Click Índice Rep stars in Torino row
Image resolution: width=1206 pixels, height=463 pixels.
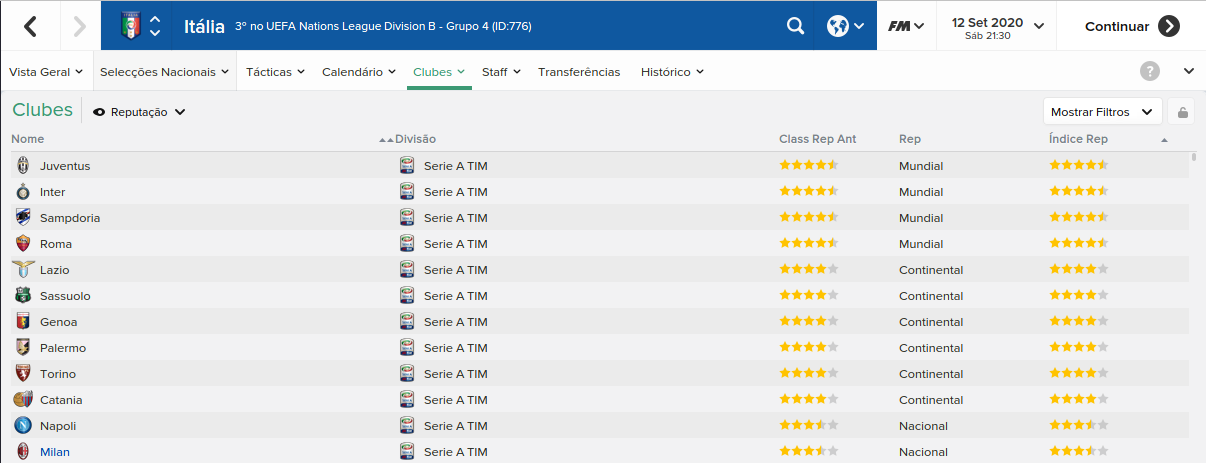pos(1079,373)
